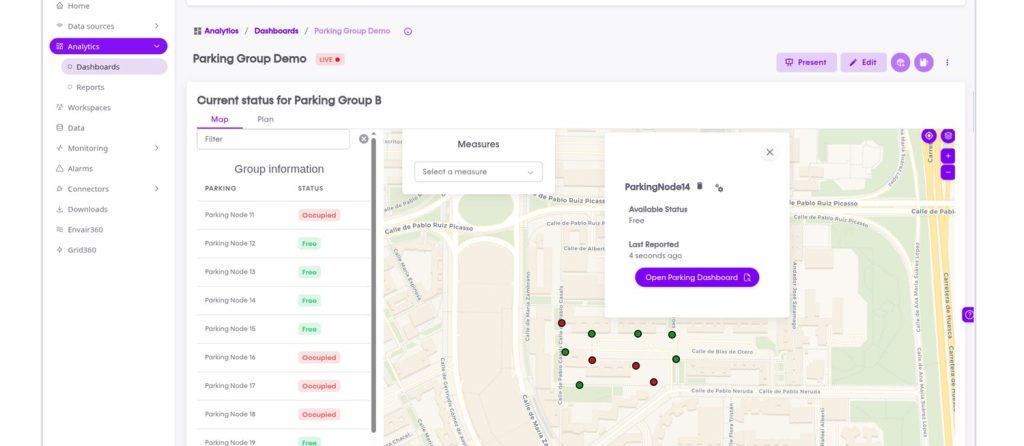Click the scroll-up arrow above list scrollbar

click(374, 133)
